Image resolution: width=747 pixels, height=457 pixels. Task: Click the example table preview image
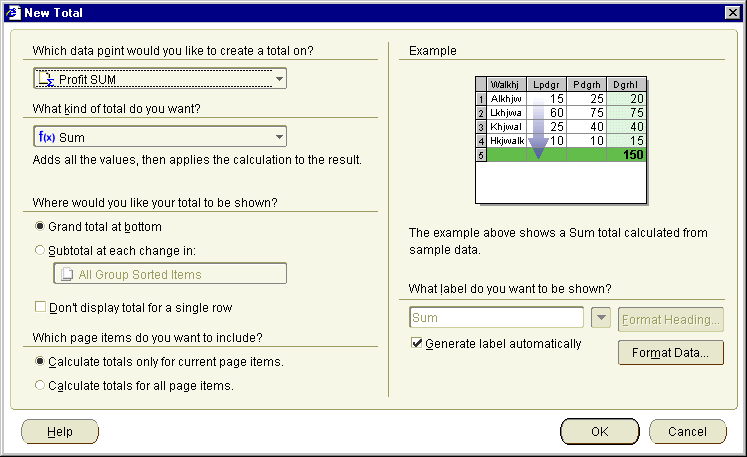pos(561,140)
